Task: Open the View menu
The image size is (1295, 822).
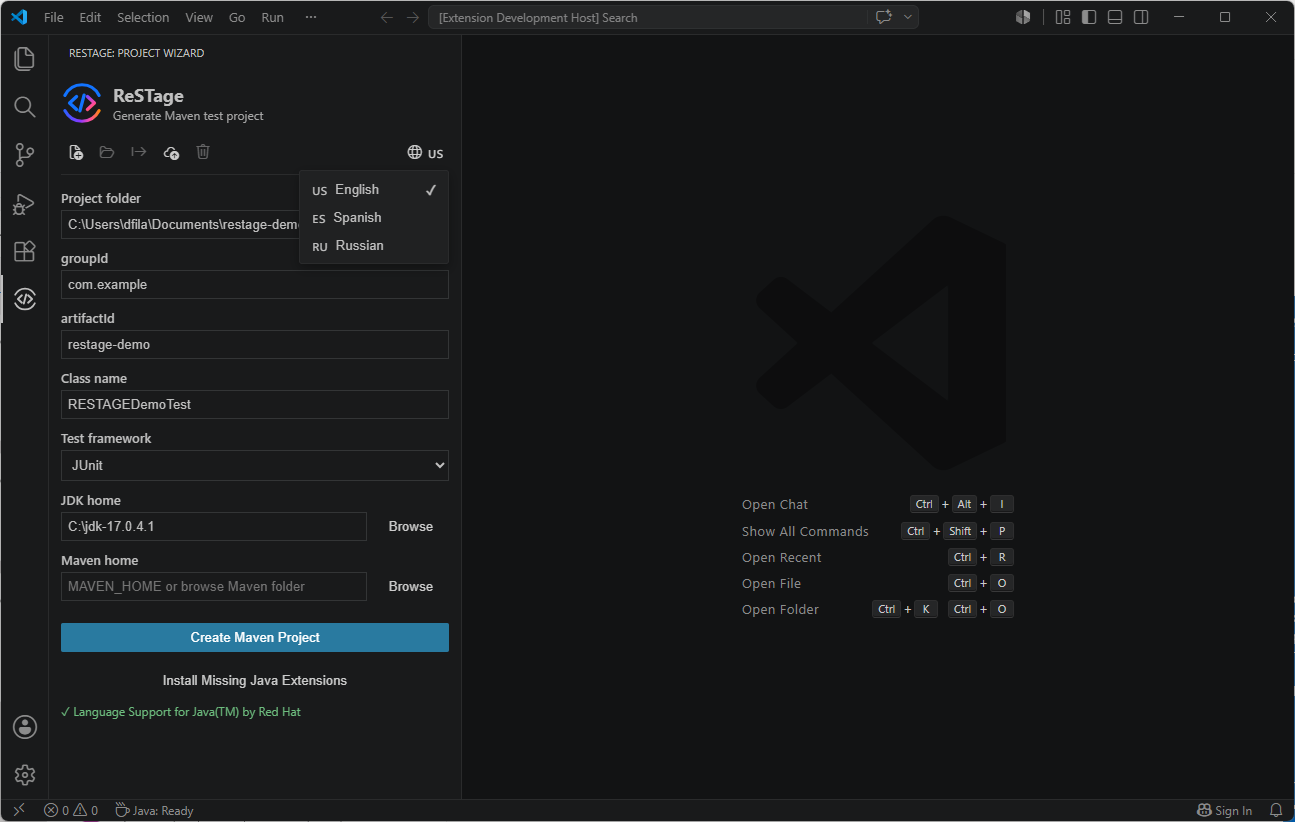Action: (199, 17)
